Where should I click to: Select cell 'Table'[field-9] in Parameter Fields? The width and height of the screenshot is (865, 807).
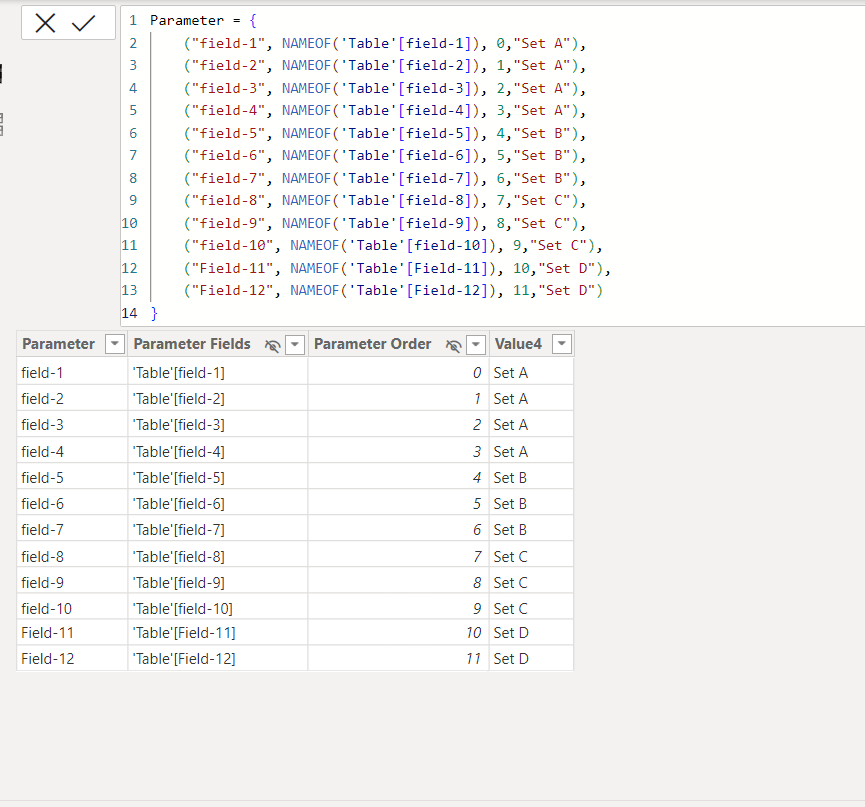(218, 582)
